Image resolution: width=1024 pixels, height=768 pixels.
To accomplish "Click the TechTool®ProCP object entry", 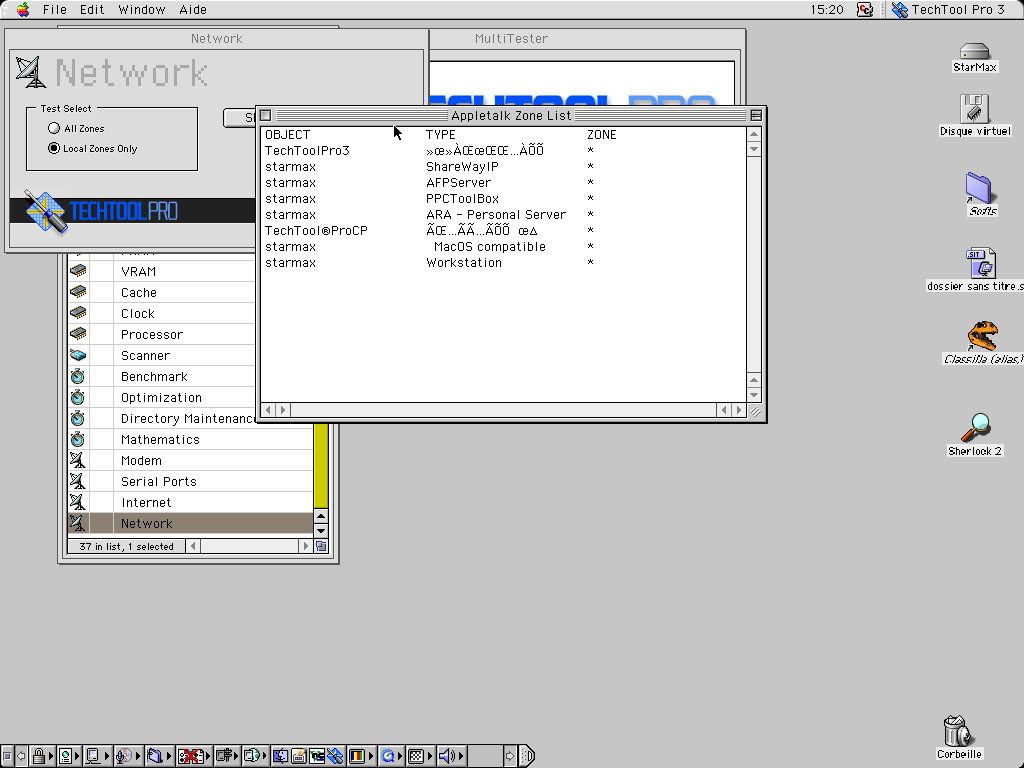I will [x=316, y=231].
